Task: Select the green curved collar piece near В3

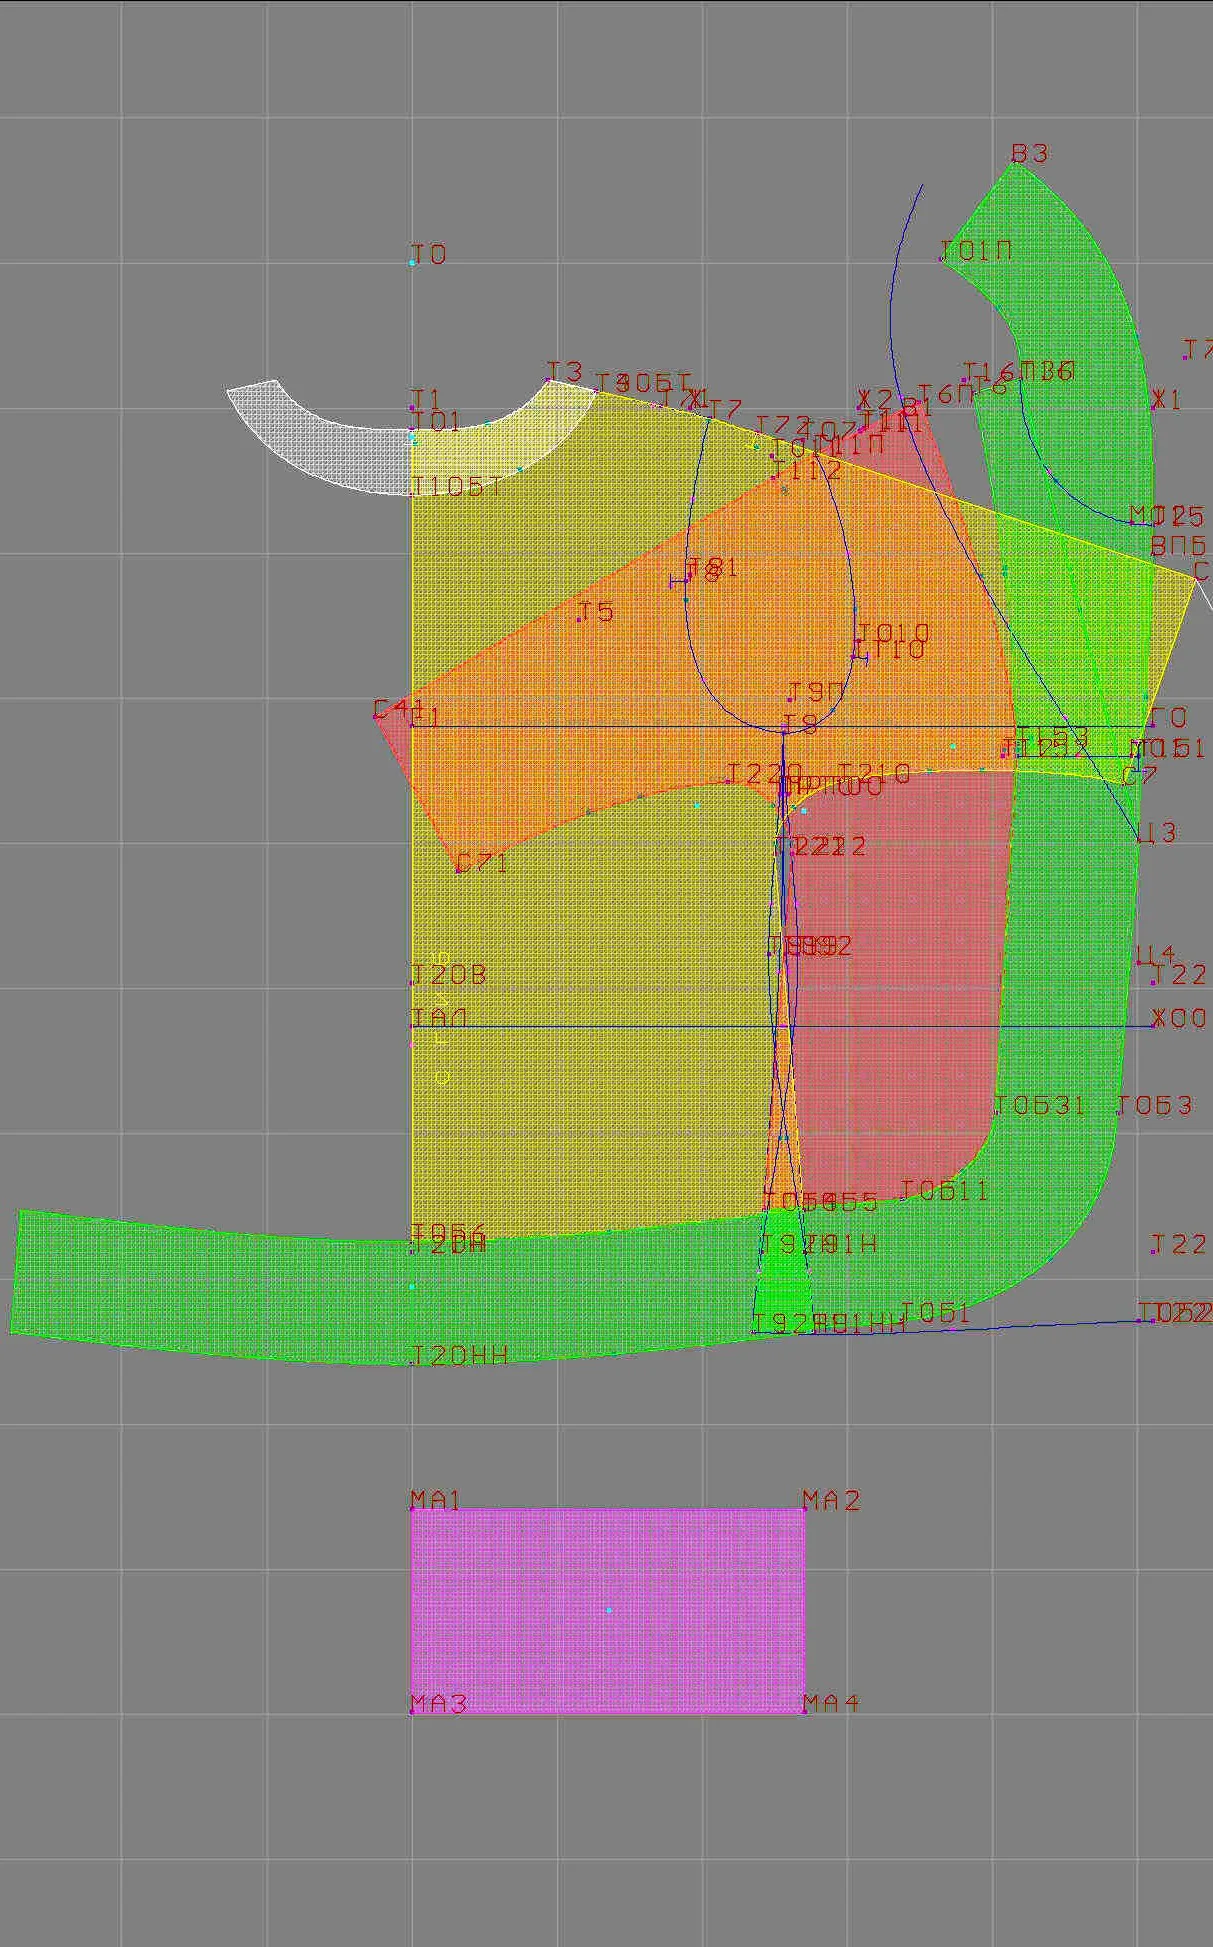Action: (1060, 260)
